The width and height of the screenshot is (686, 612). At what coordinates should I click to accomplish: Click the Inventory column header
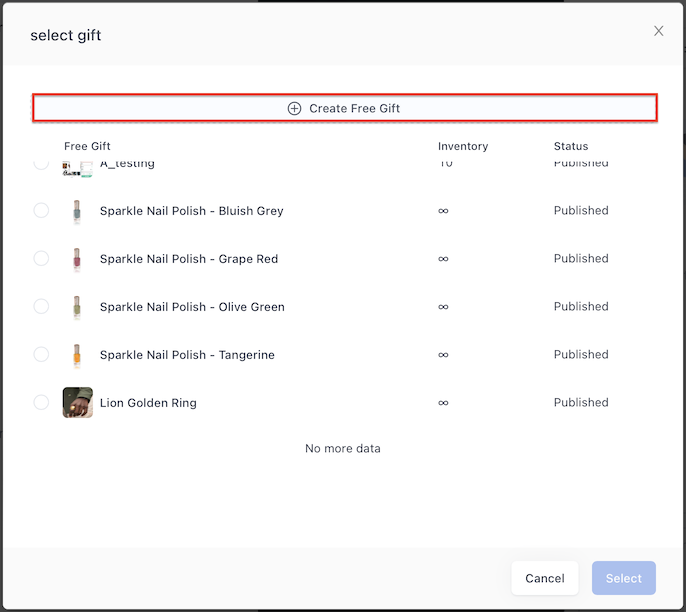pyautogui.click(x=463, y=146)
